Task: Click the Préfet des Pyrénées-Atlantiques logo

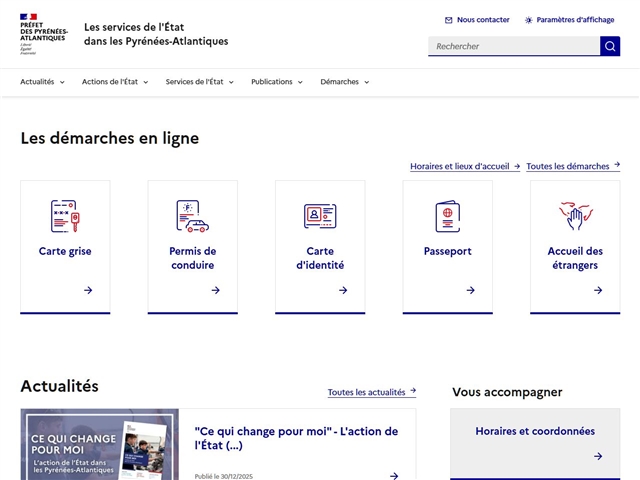Action: 44,33
